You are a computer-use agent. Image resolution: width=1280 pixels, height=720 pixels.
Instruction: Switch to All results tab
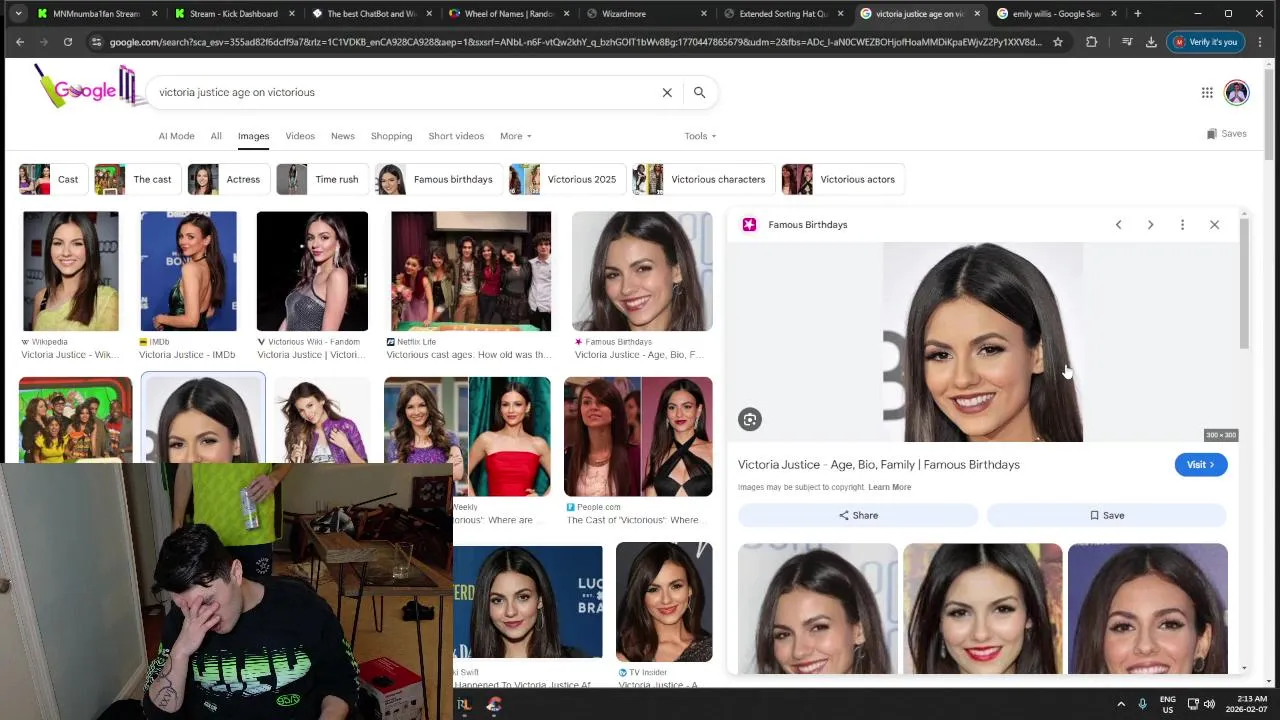[216, 136]
